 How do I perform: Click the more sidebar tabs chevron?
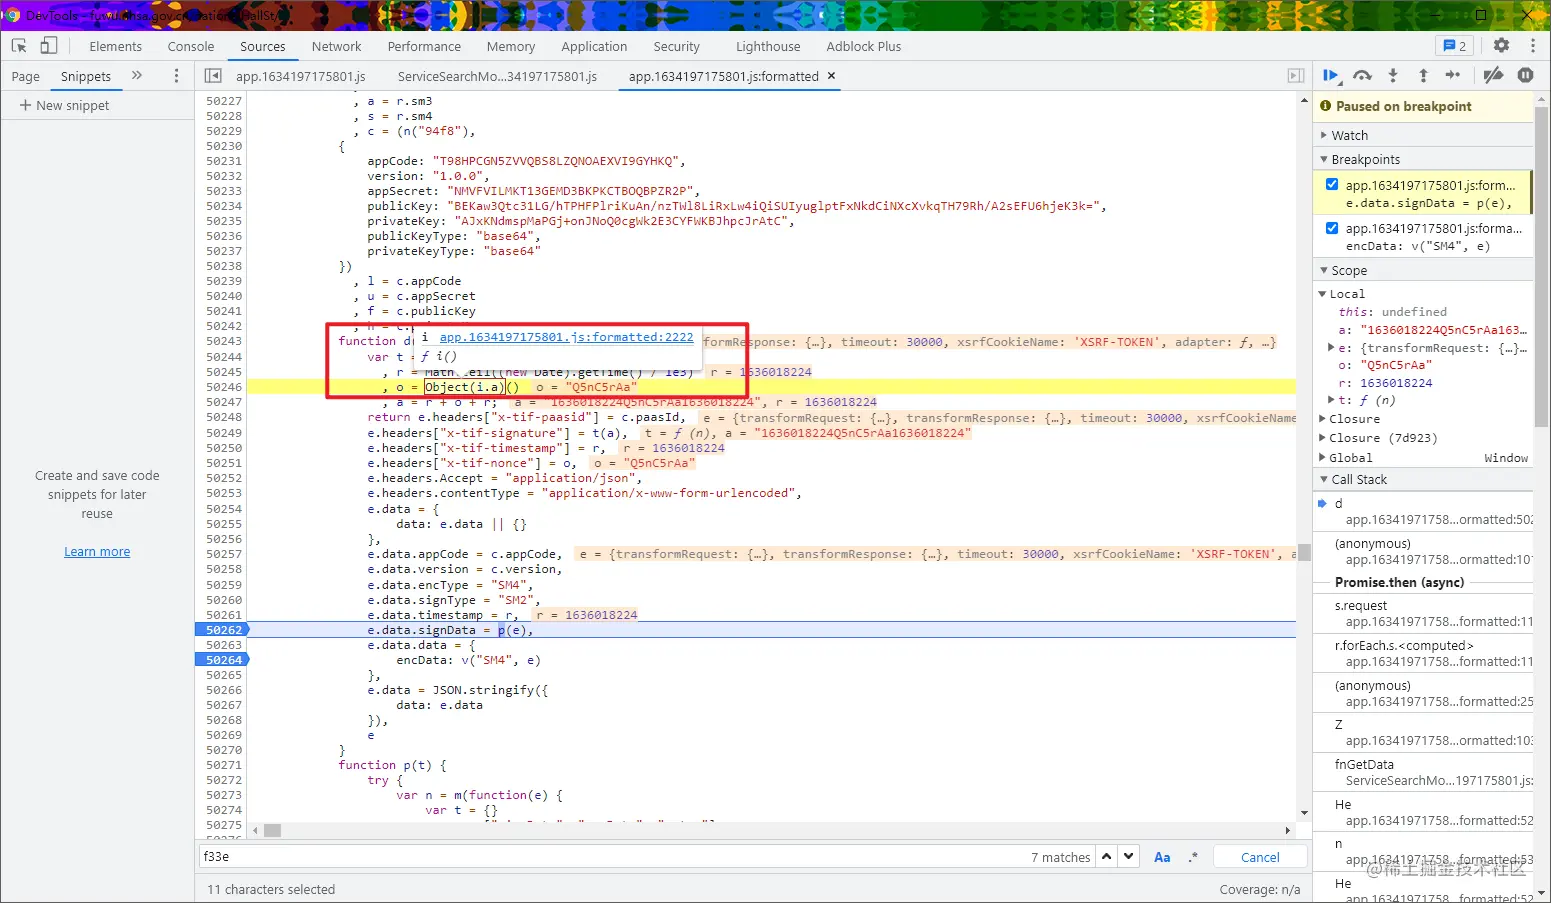137,76
